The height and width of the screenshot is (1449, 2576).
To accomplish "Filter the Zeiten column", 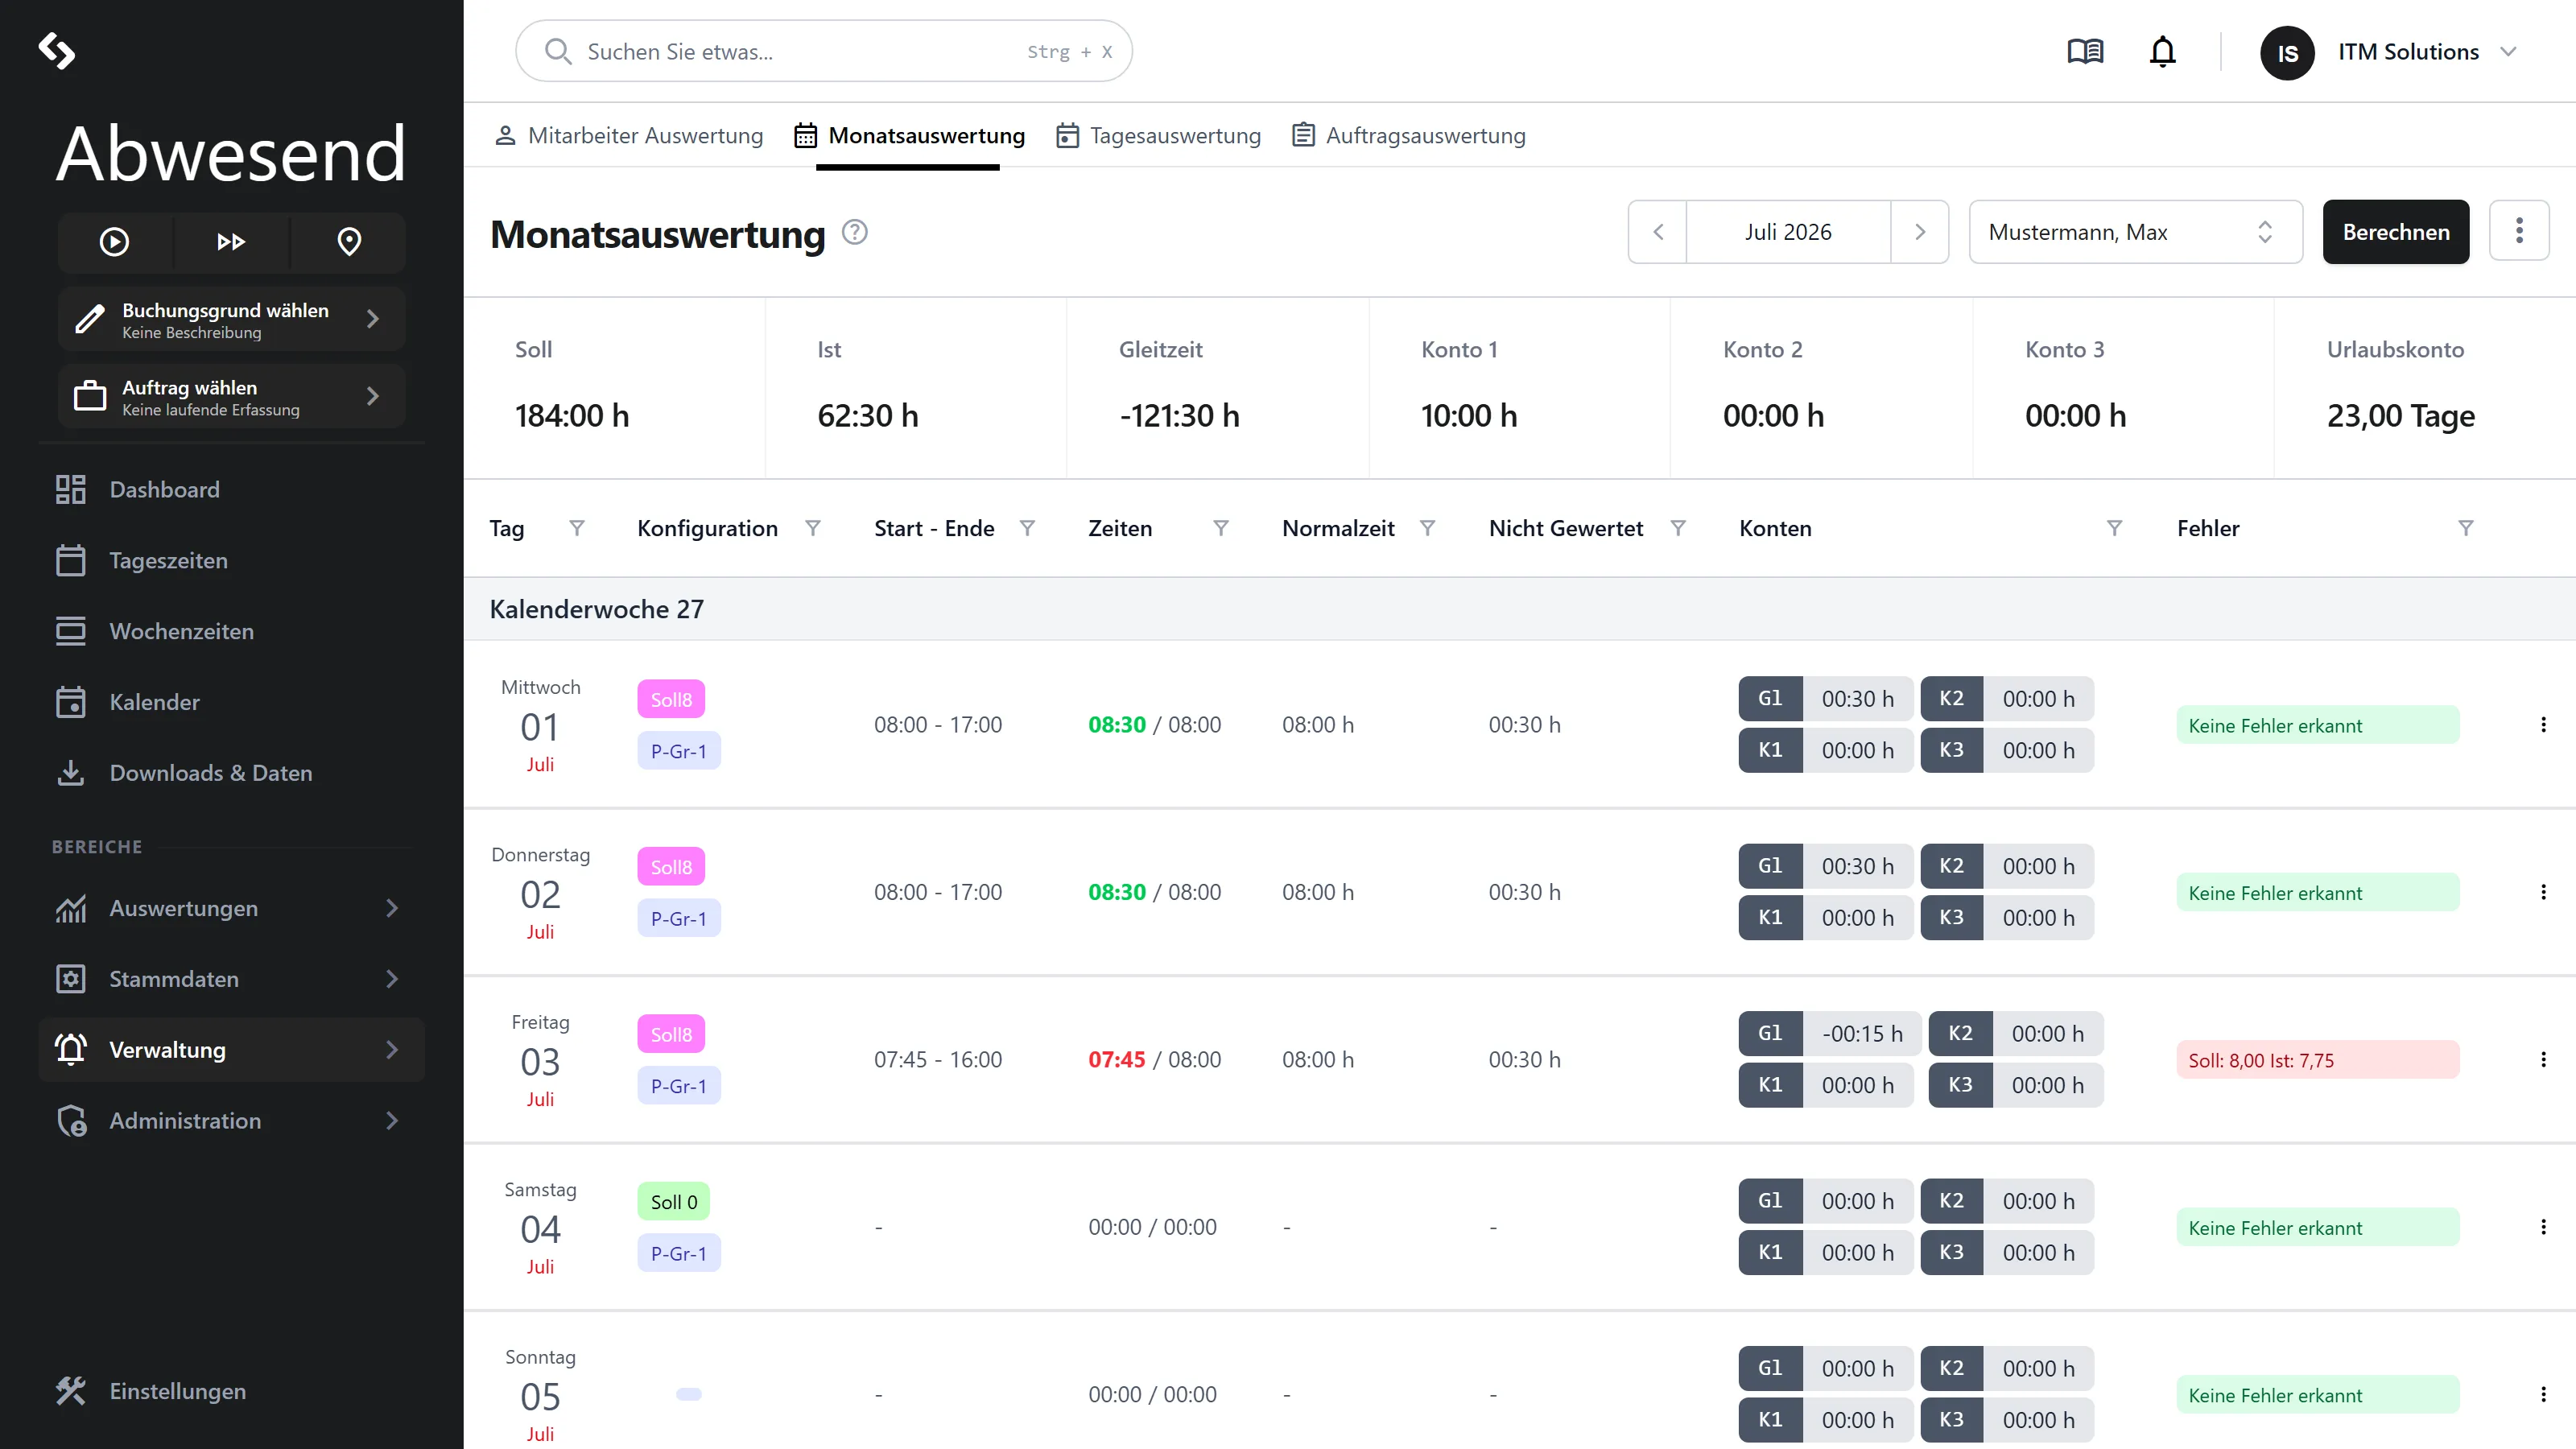I will (1221, 528).
